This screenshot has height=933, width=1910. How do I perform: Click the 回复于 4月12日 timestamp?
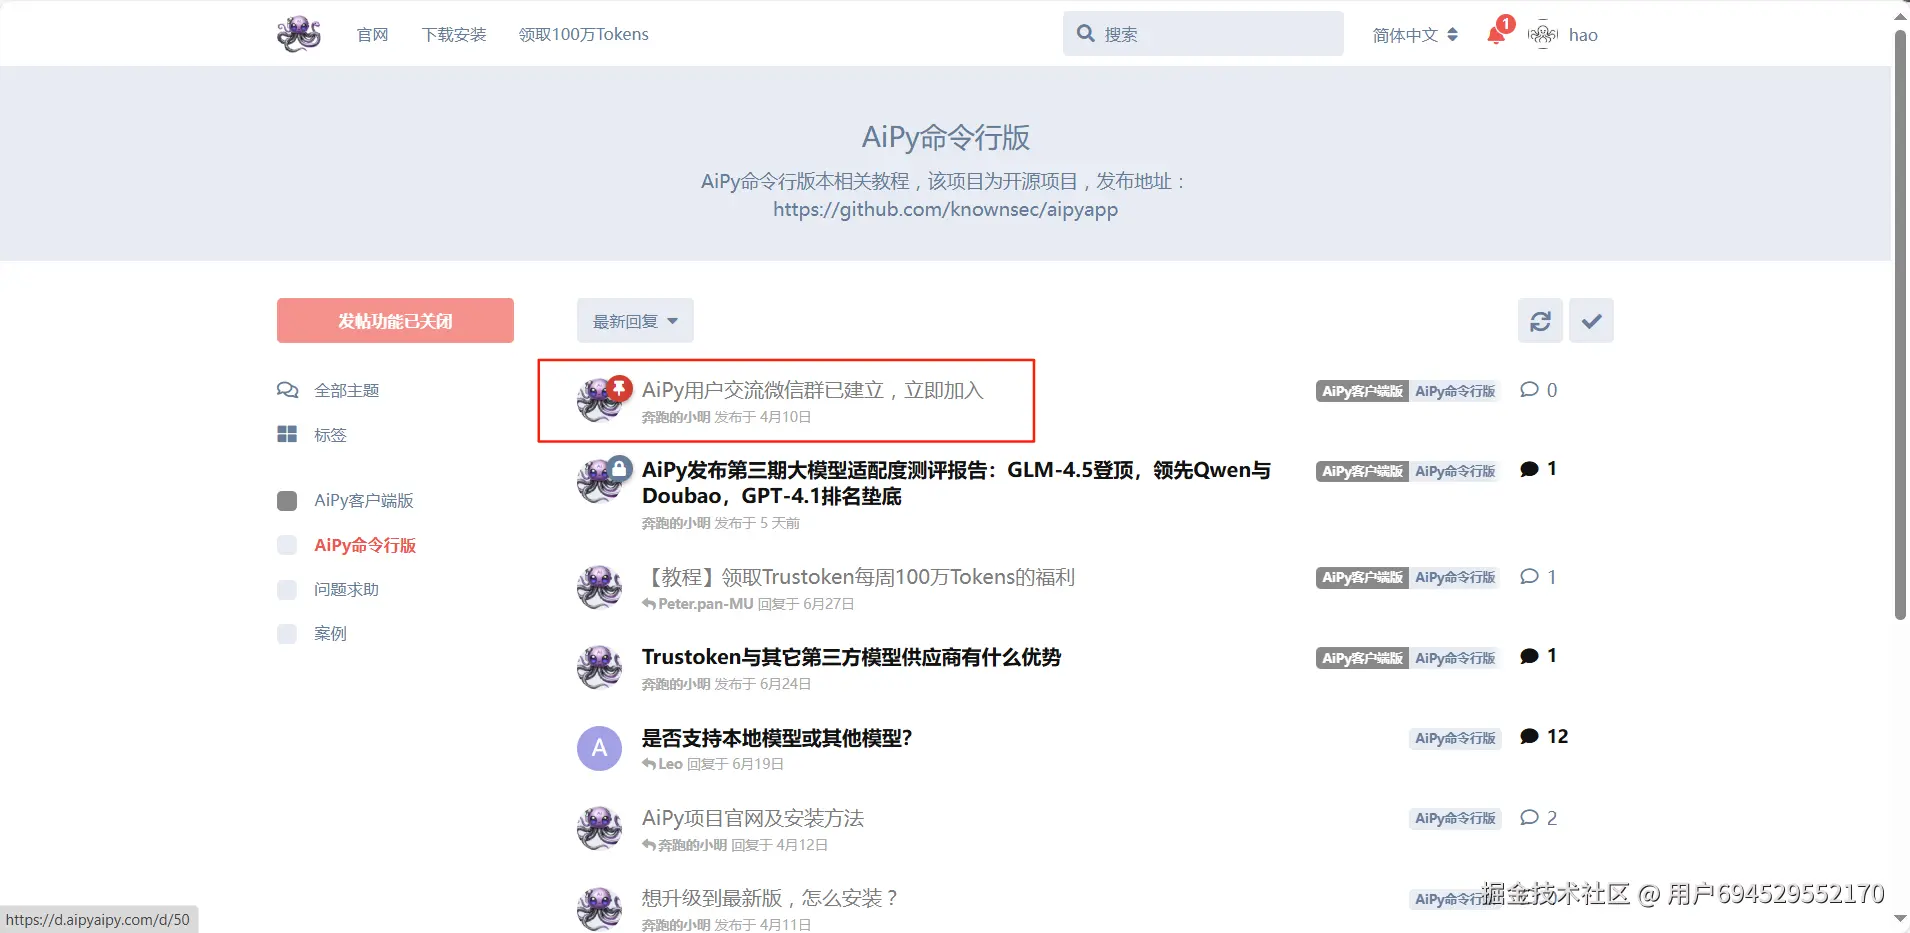(x=779, y=845)
